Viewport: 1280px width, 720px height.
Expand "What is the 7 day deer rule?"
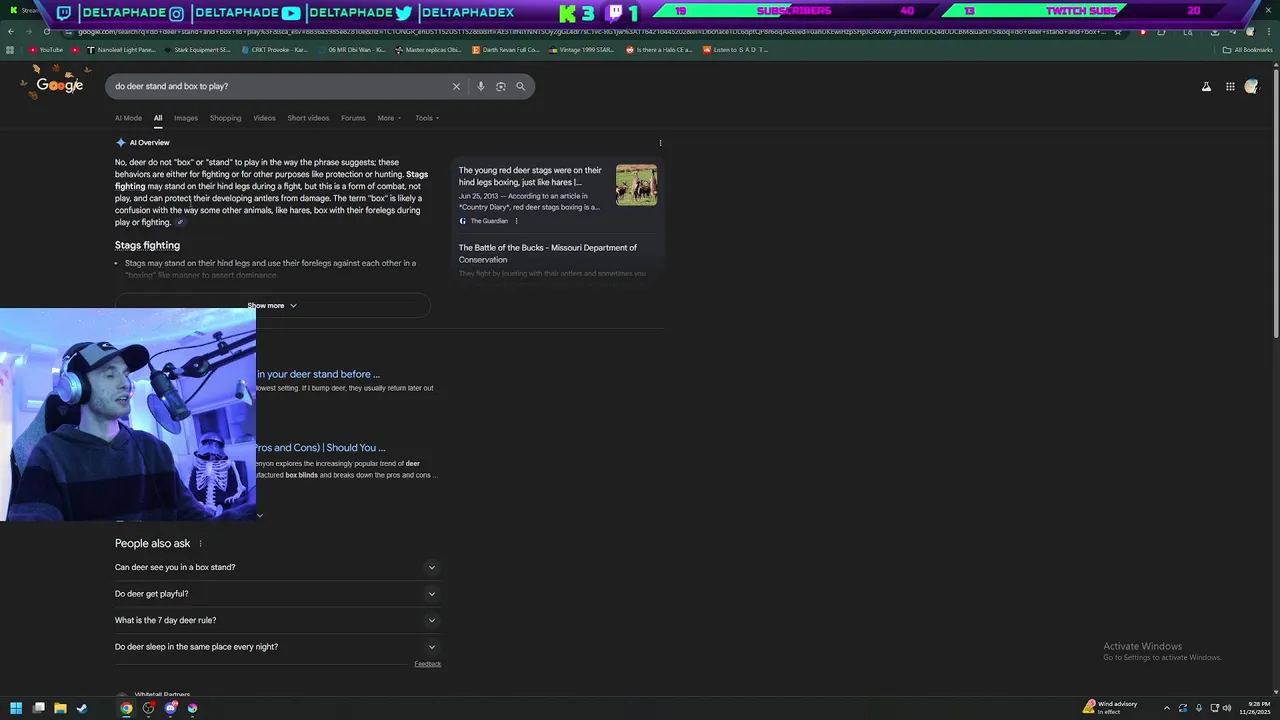click(x=277, y=620)
